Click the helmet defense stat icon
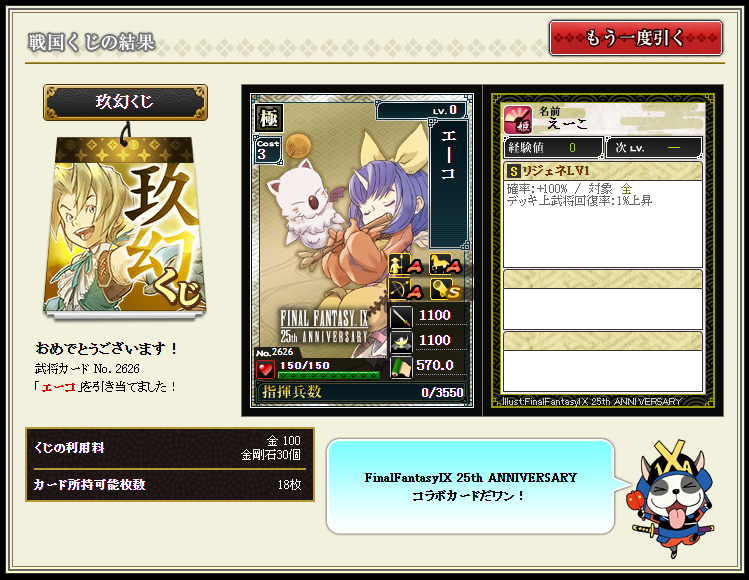 (x=401, y=342)
